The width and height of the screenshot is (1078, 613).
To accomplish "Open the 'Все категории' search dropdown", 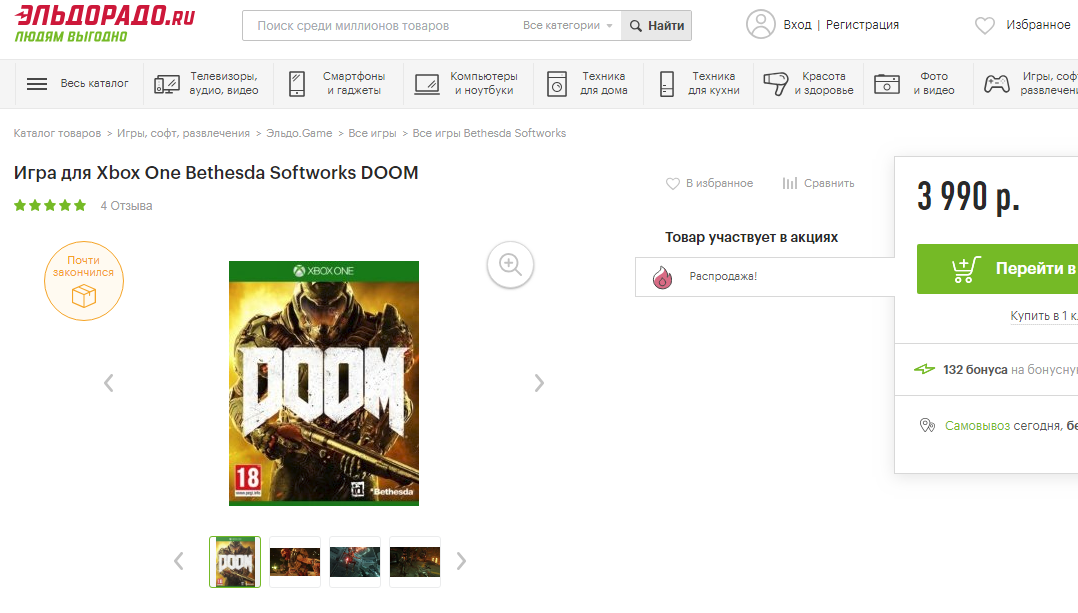I will [567, 25].
